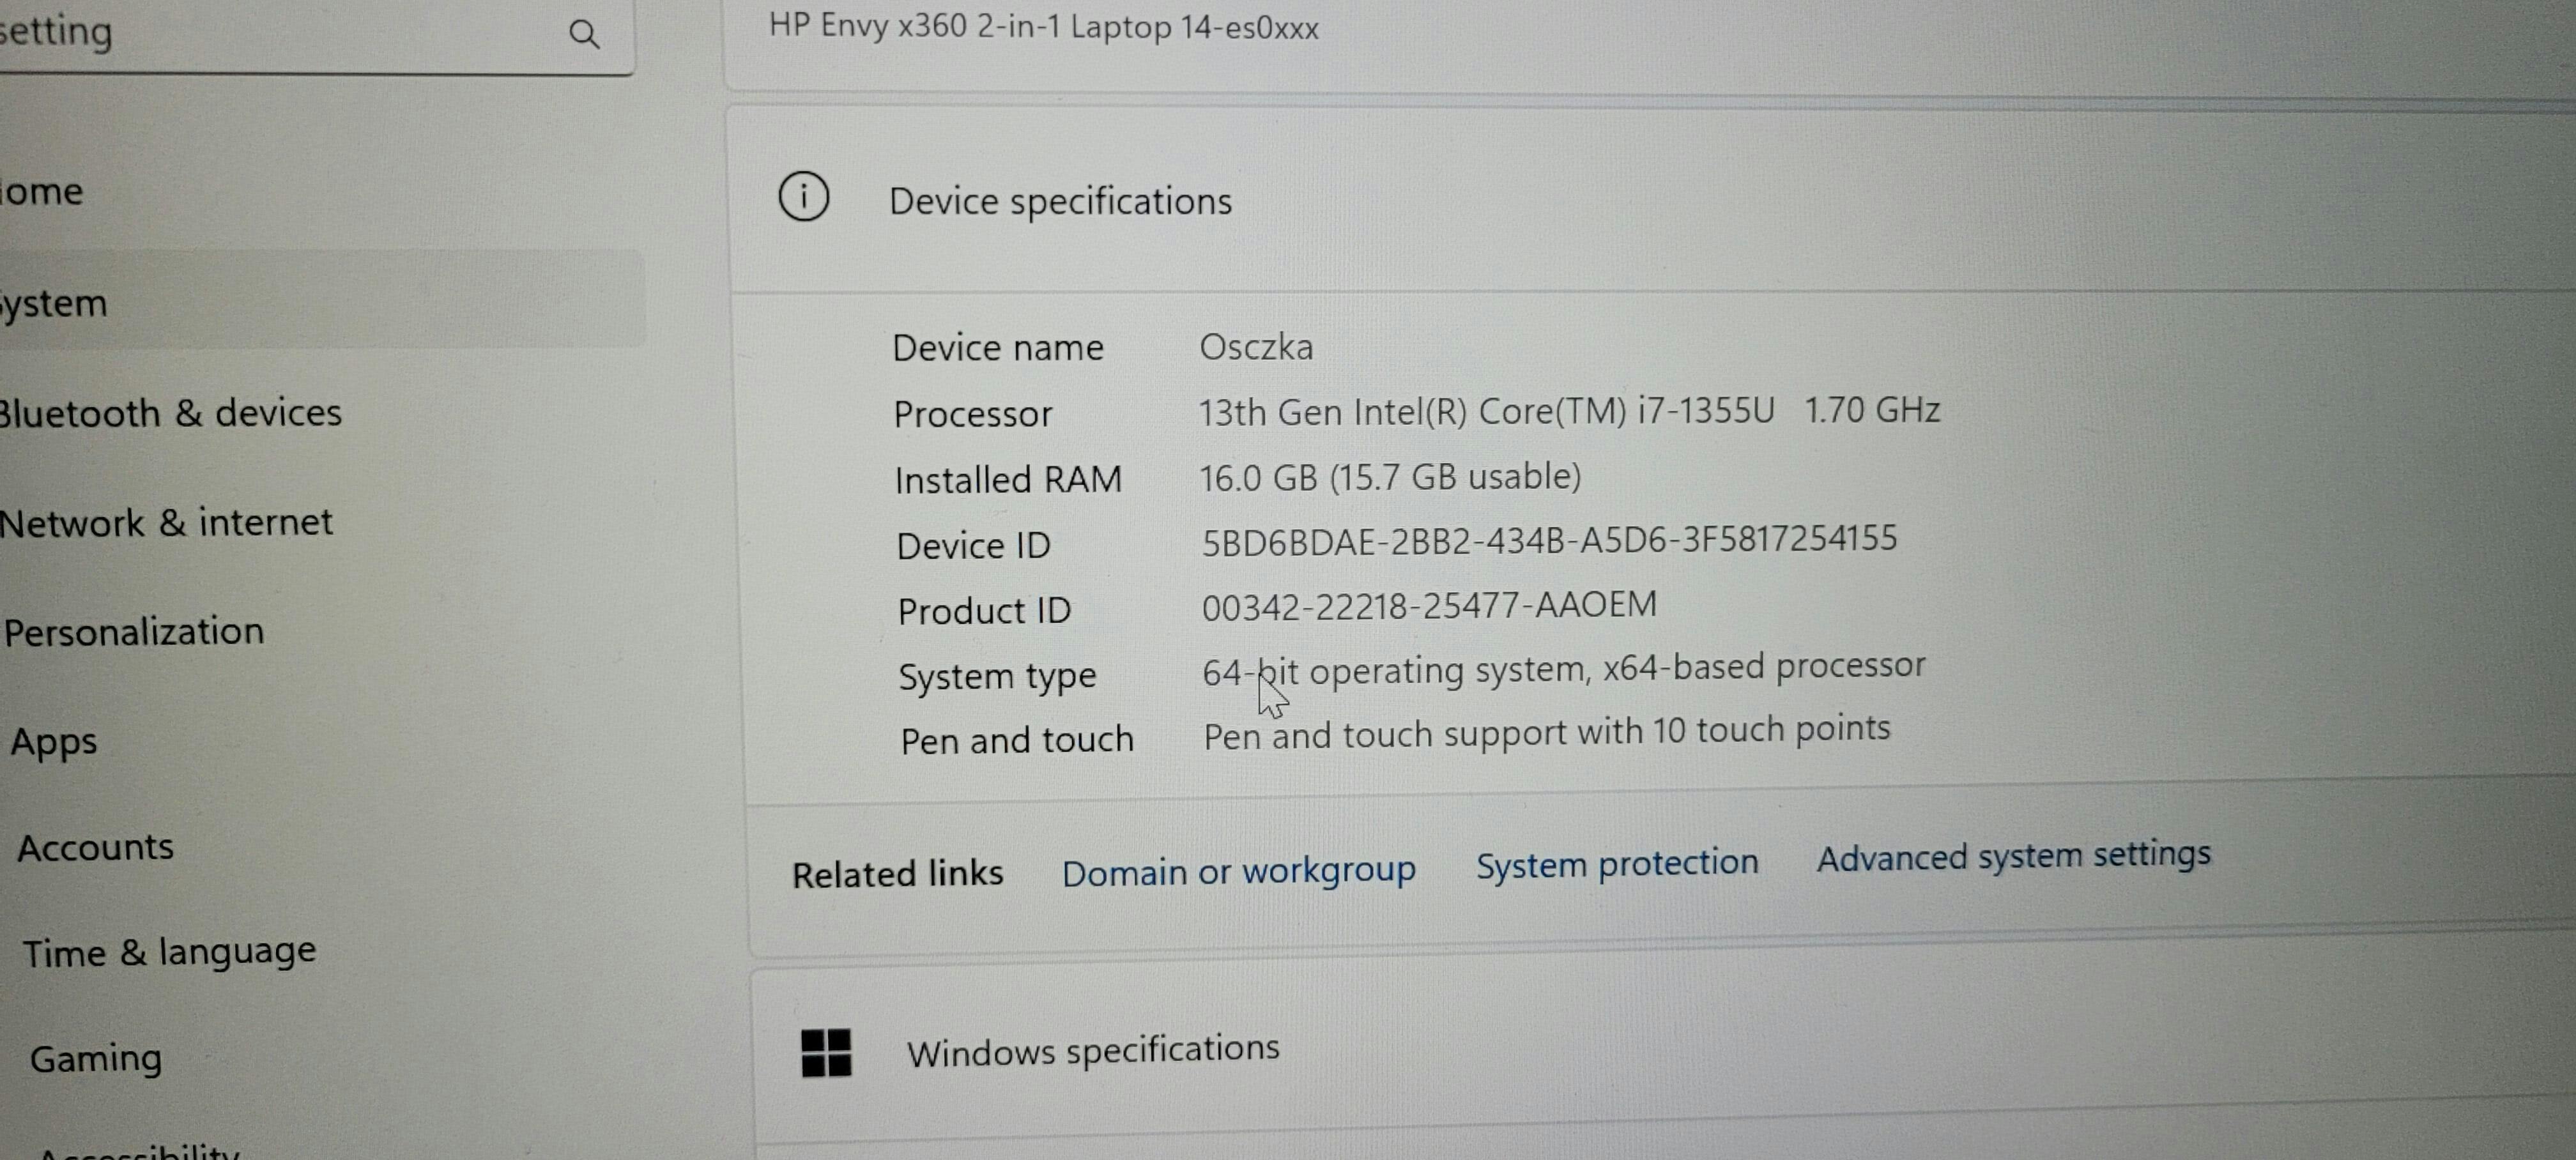Open Time & language settings

(169, 952)
